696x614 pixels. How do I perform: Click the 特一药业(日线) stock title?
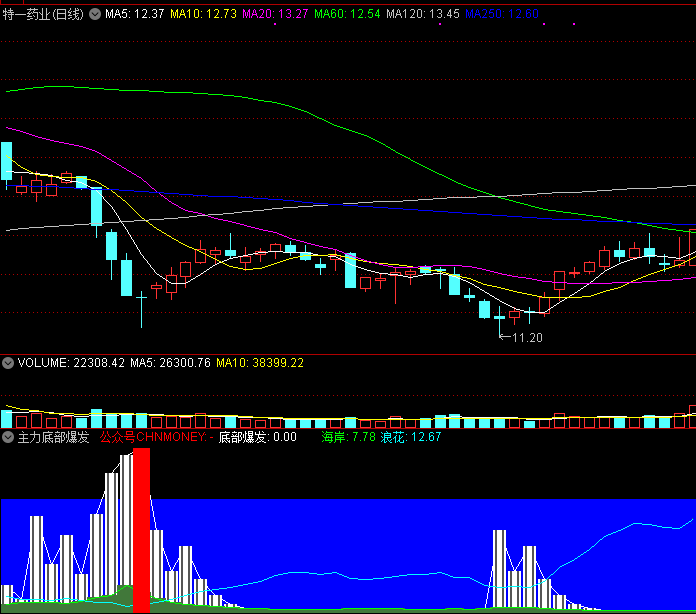(x=43, y=14)
